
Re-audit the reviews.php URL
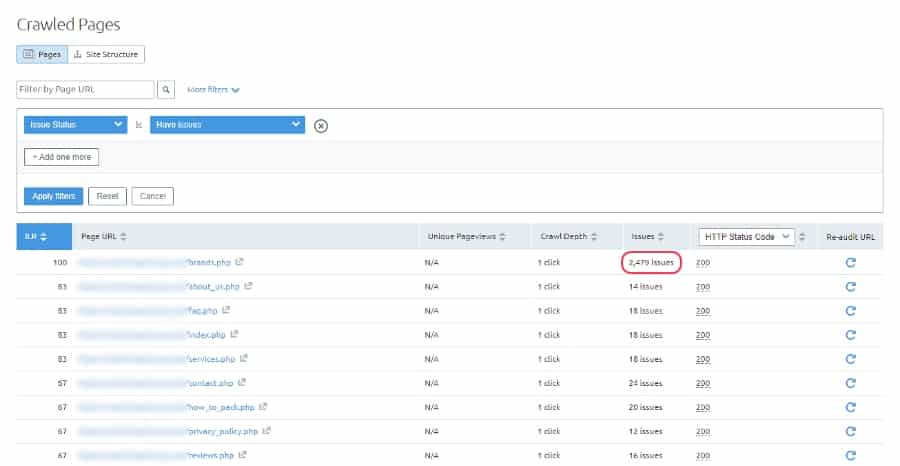click(851, 455)
